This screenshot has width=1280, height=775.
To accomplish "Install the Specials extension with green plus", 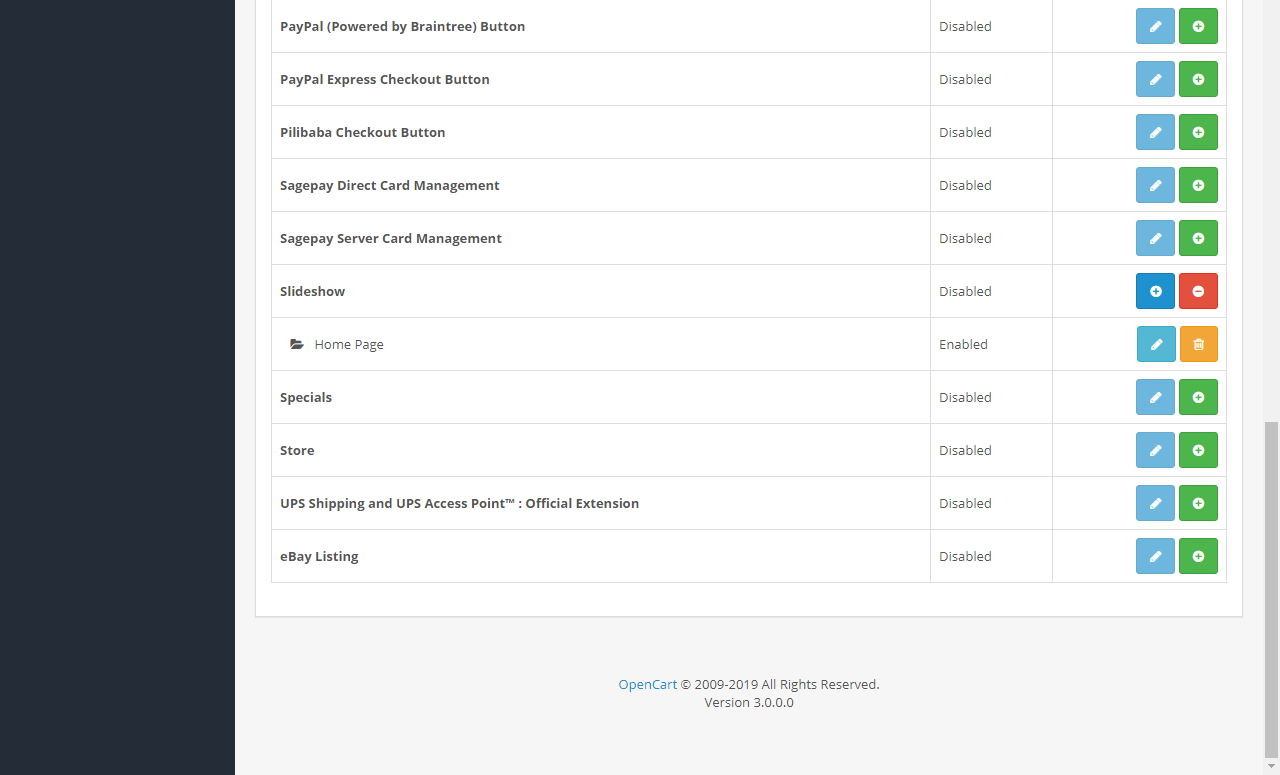I will 1198,397.
